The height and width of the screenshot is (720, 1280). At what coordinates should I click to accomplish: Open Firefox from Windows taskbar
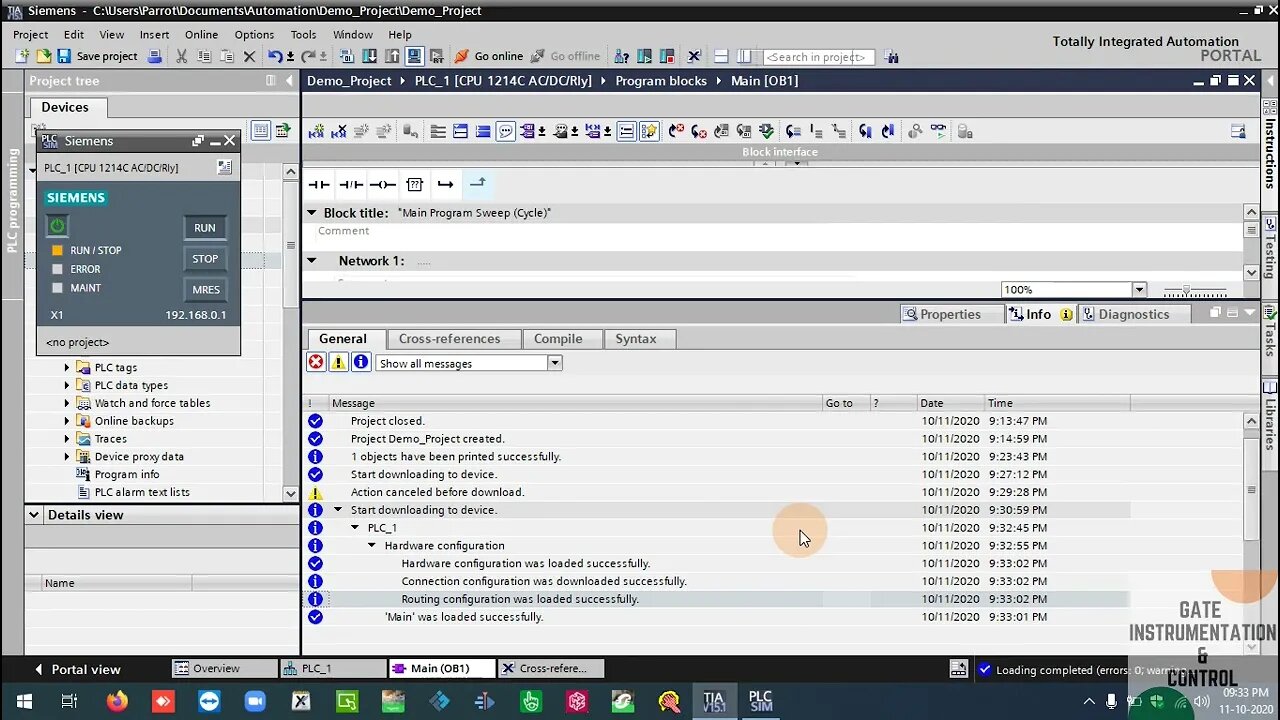coord(116,701)
